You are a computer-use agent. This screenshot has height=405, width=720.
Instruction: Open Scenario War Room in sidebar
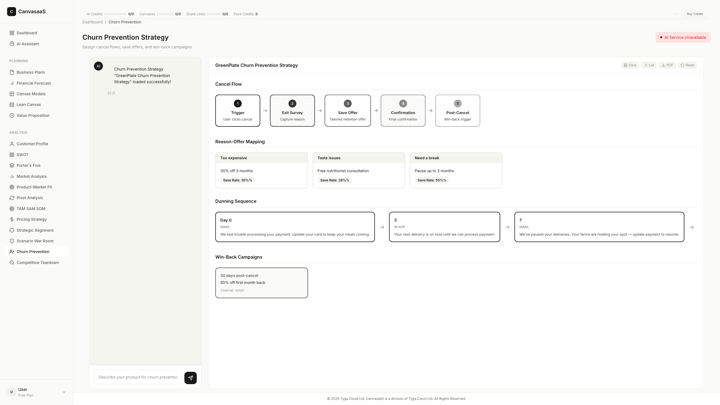point(37,241)
